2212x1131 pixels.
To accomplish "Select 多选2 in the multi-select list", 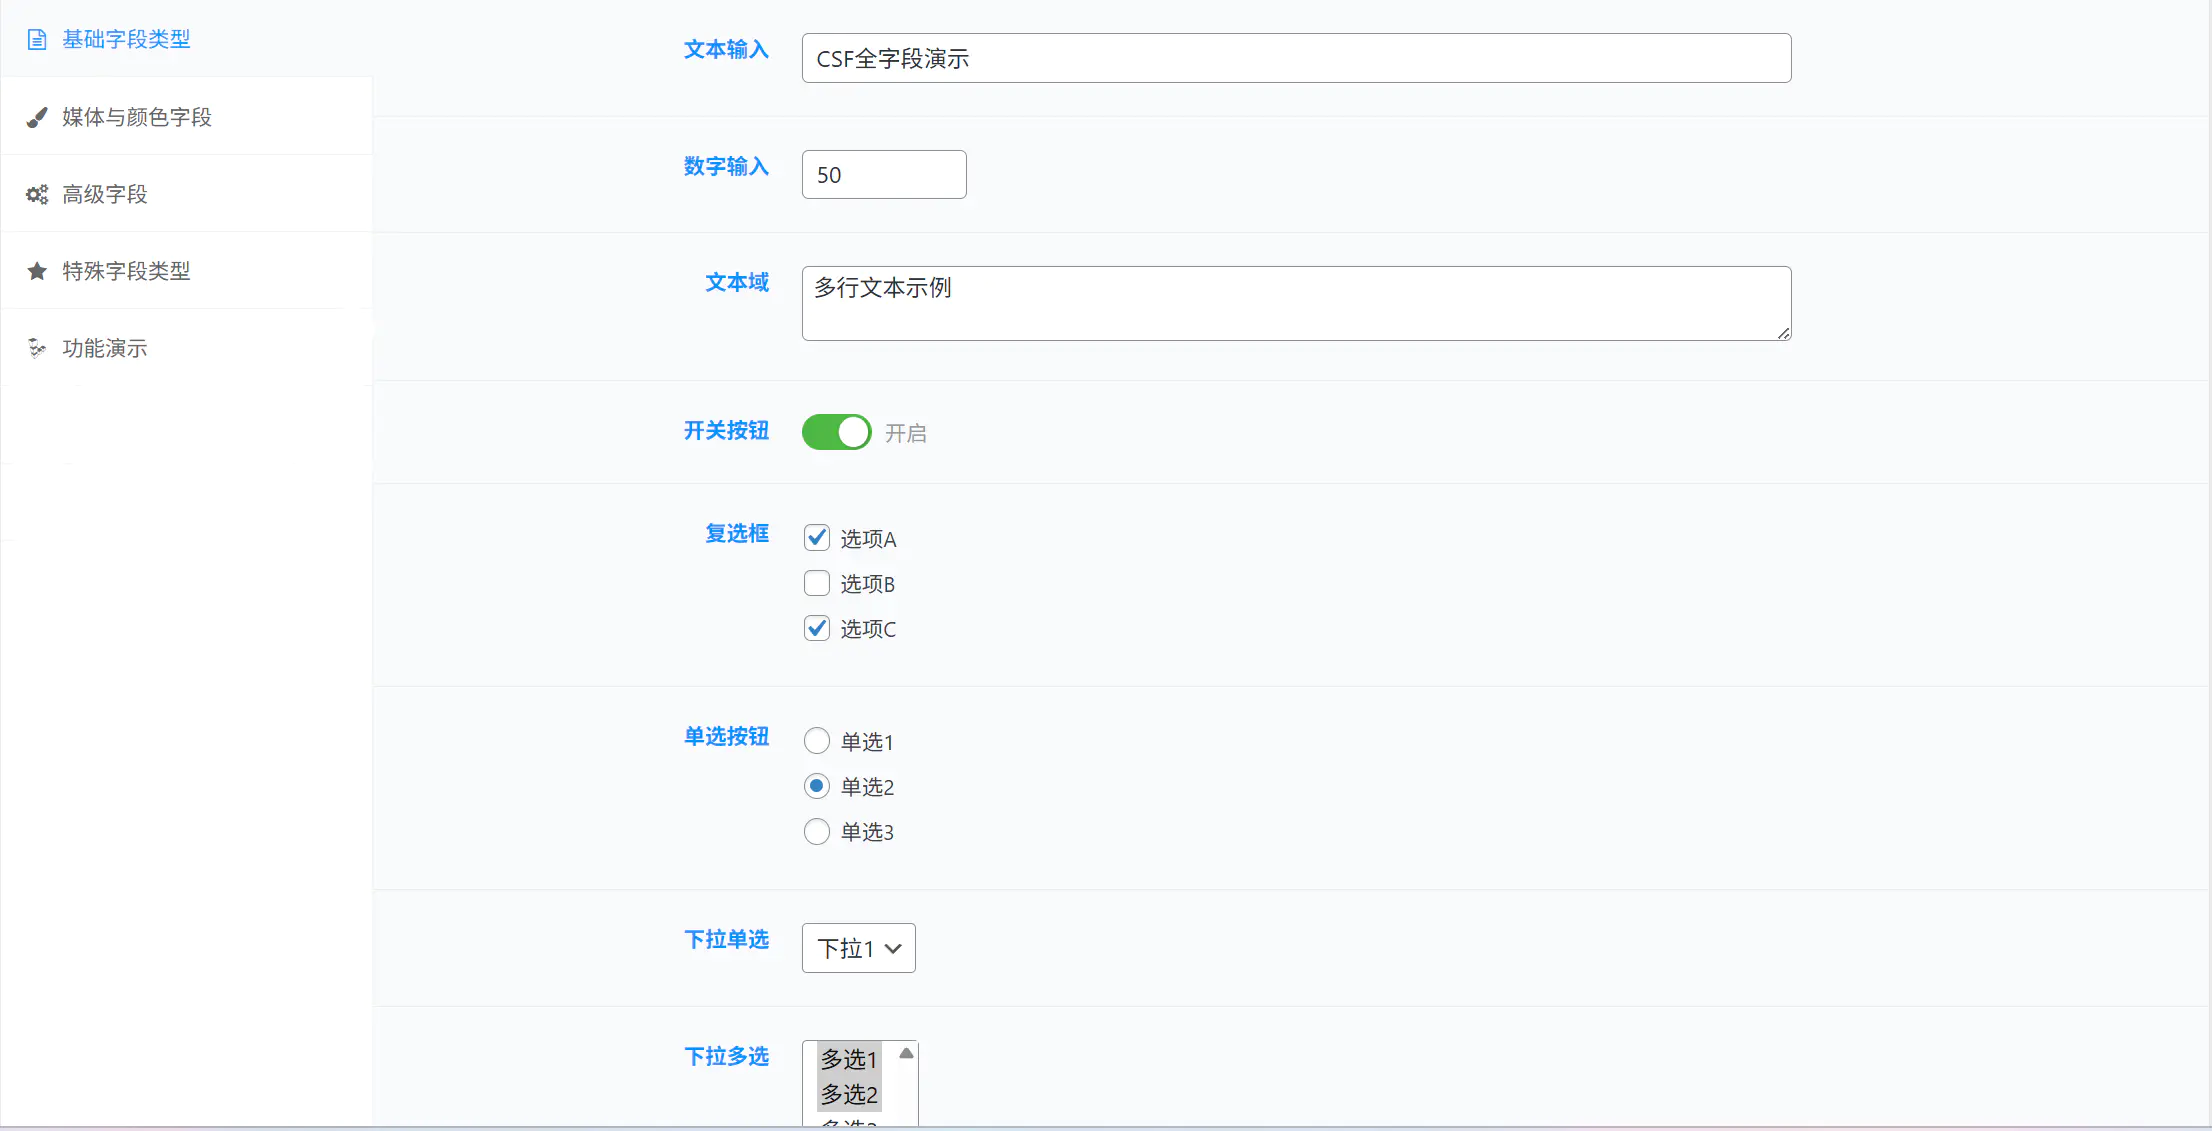I will [848, 1095].
